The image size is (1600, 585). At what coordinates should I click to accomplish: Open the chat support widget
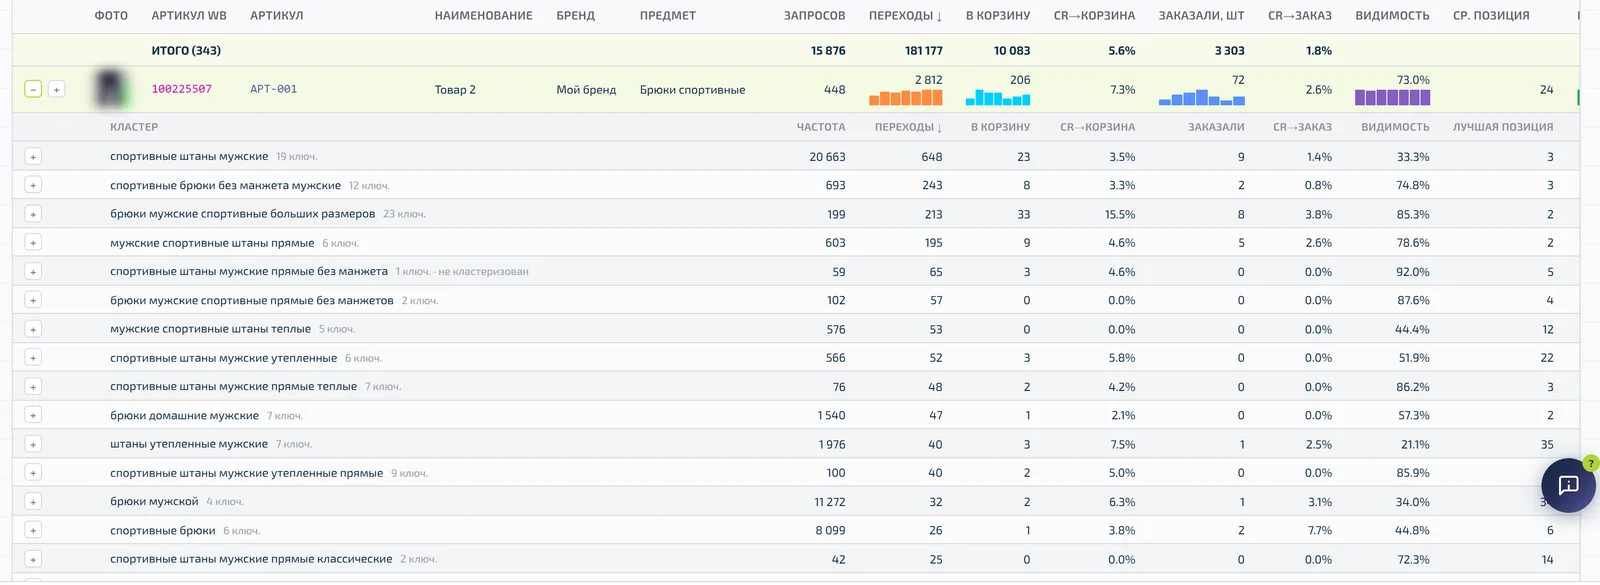click(x=1568, y=485)
